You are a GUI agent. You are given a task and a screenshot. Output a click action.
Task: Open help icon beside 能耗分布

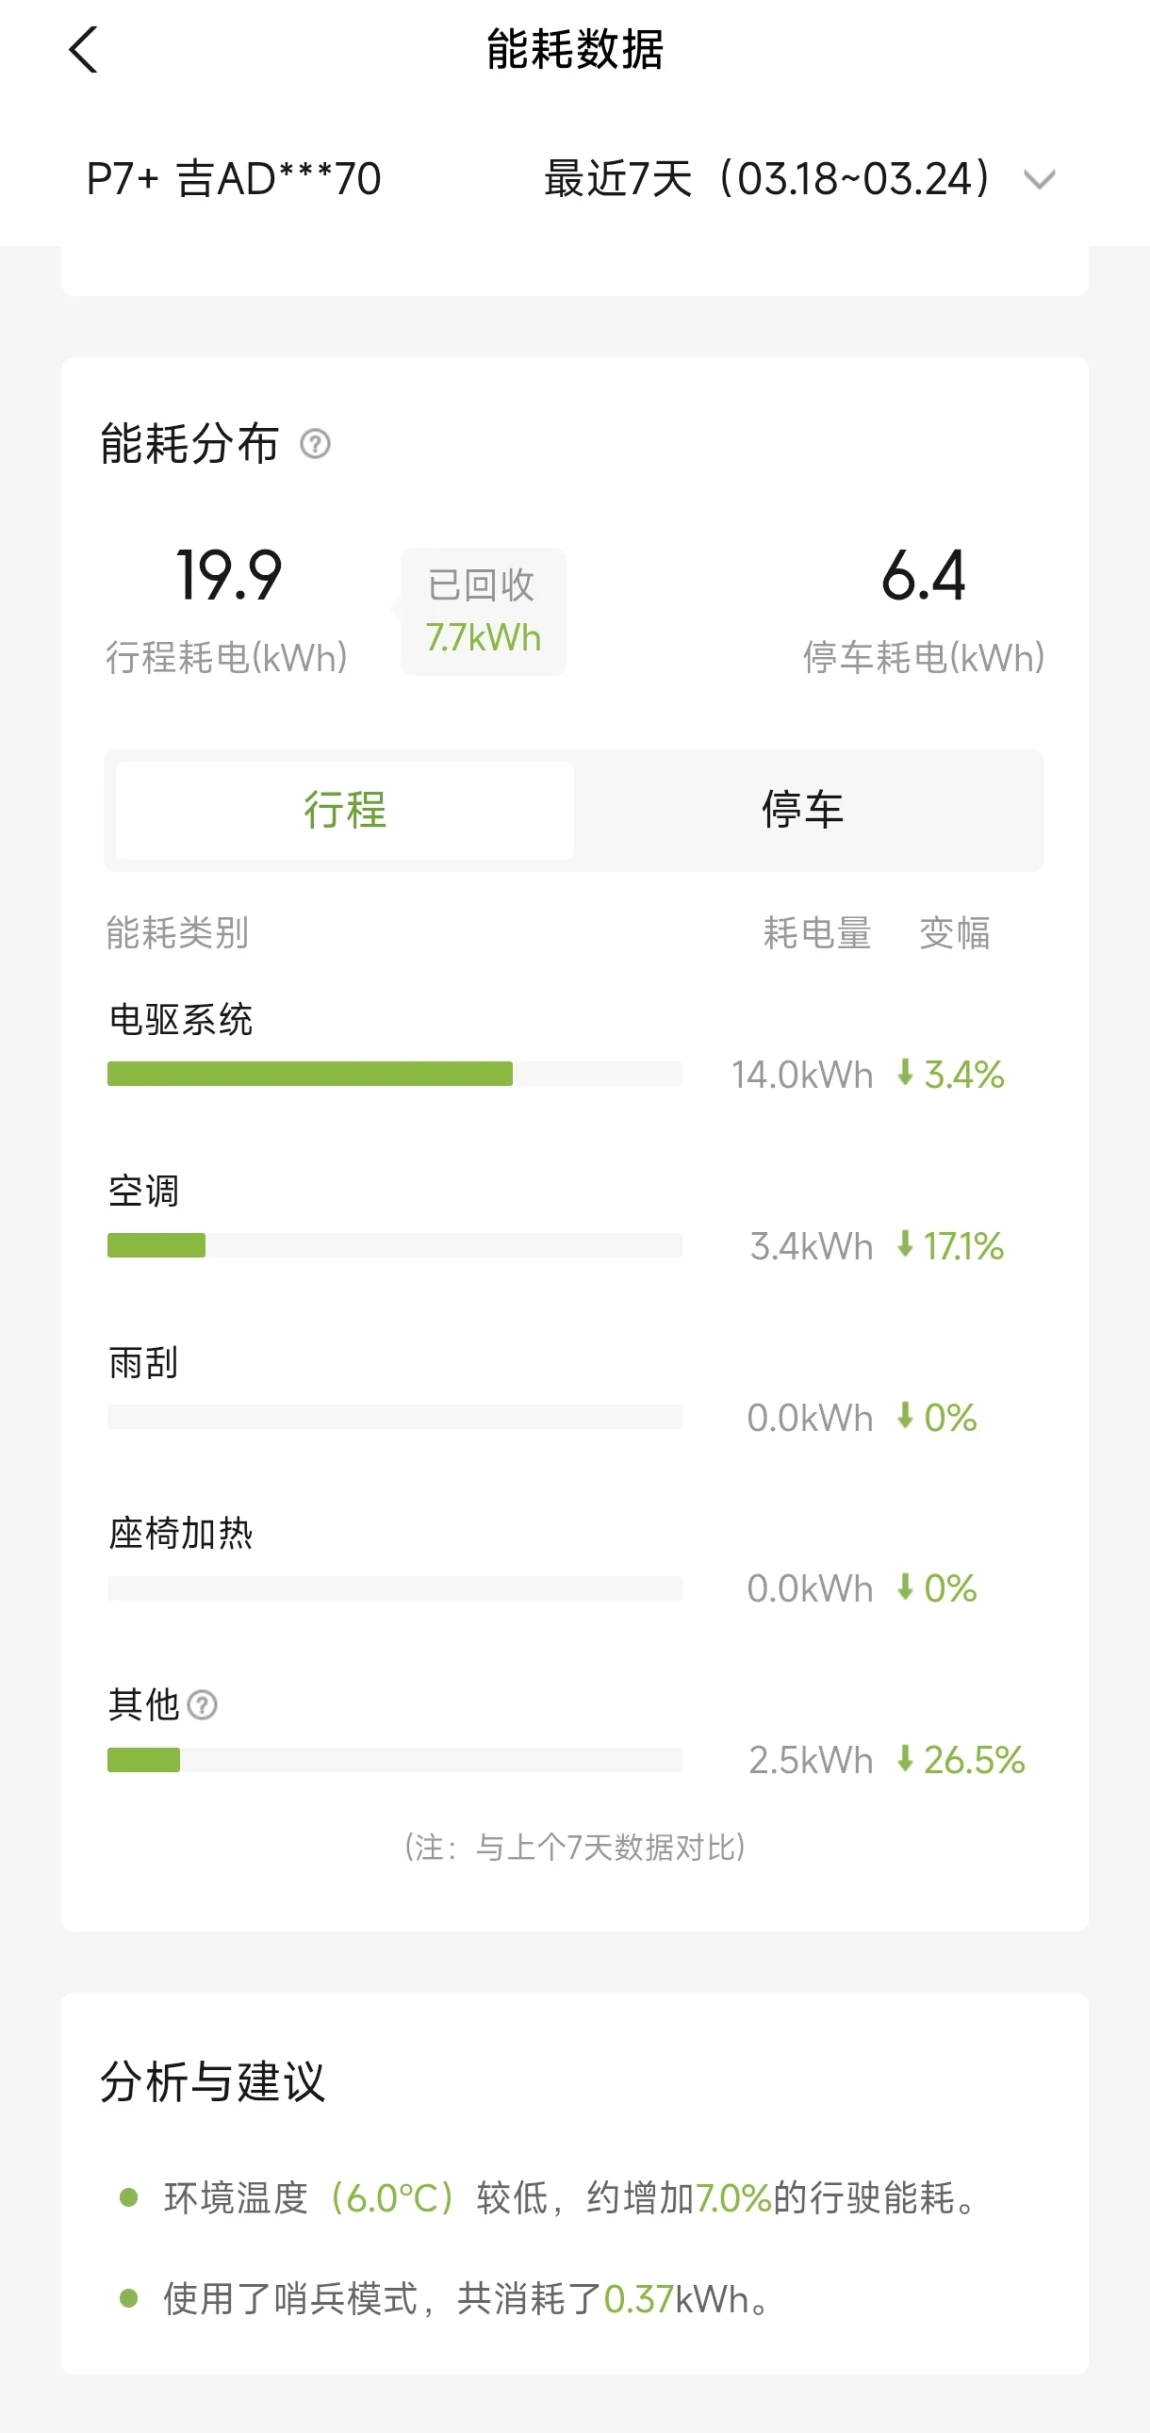(x=315, y=443)
